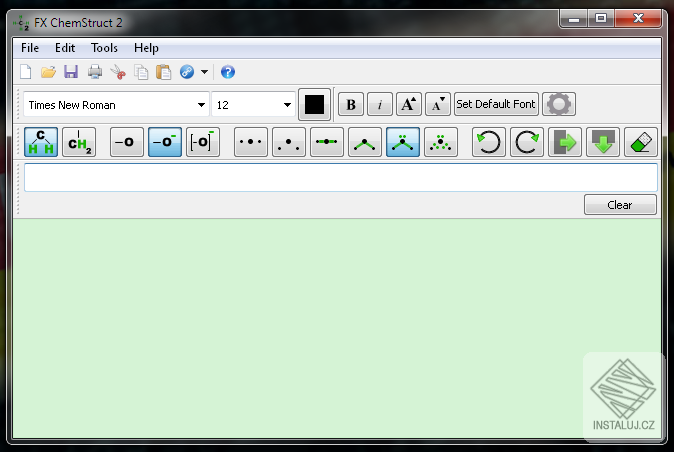Viewport: 674px width, 452px height.
Task: Choose the bent green bond layout
Action: coord(365,142)
